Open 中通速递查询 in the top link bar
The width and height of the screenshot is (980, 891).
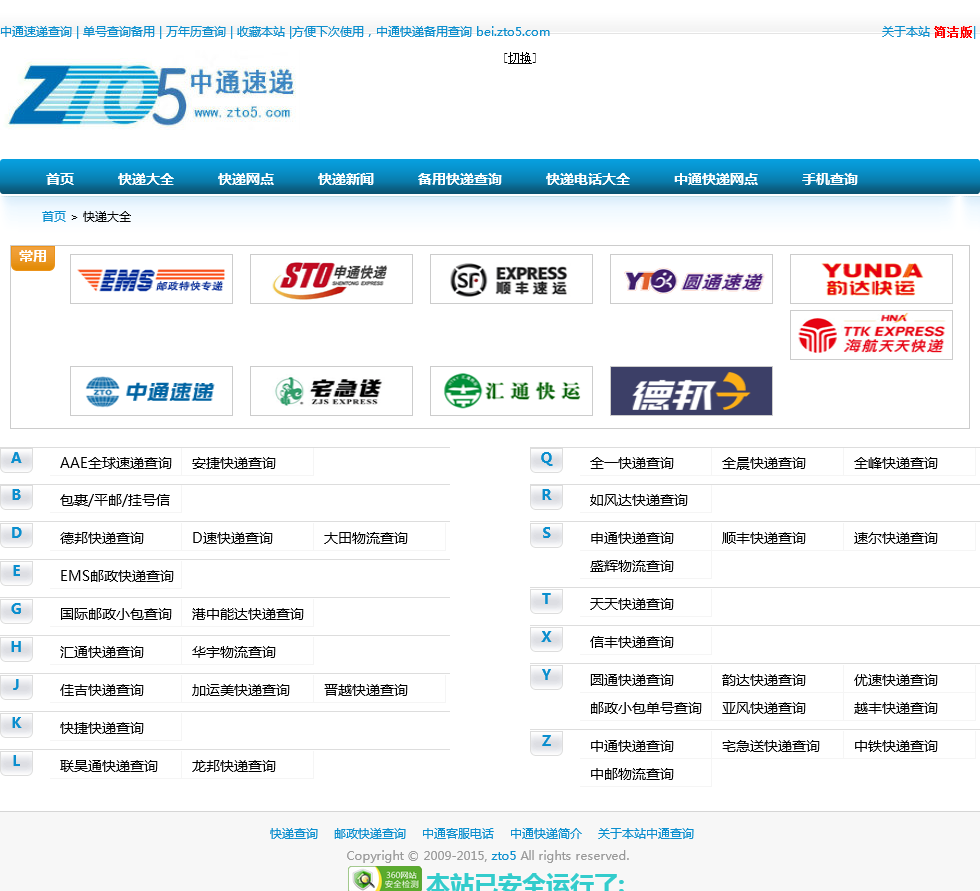click(x=36, y=32)
